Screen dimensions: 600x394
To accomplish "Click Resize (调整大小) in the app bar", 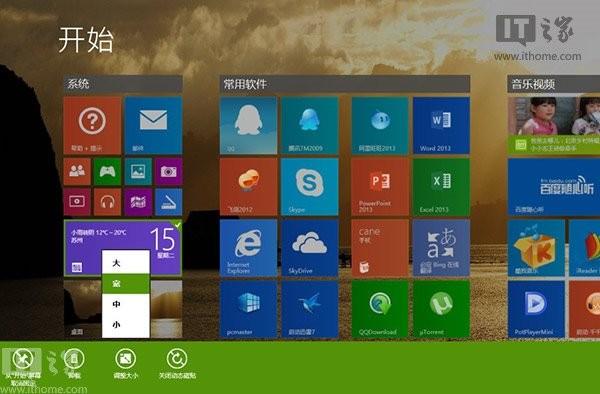I will coord(126,363).
